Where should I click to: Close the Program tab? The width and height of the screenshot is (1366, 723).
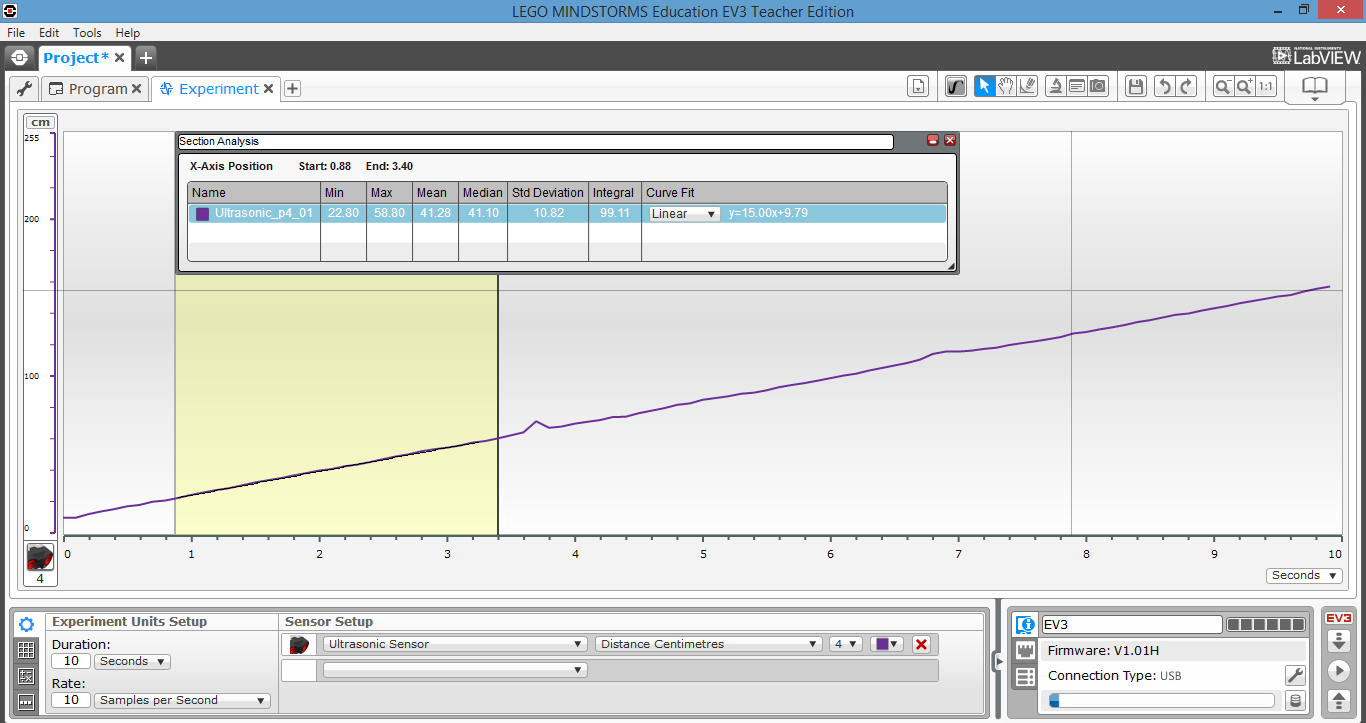pos(138,89)
